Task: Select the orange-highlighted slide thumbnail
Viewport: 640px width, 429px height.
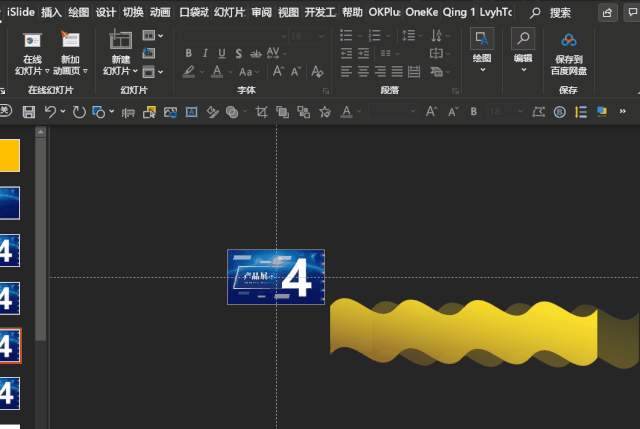Action: pyautogui.click(x=10, y=346)
